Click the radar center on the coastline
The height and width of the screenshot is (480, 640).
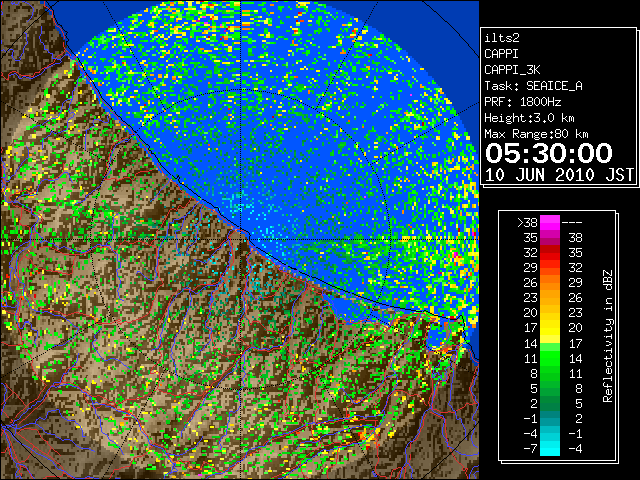click(241, 238)
